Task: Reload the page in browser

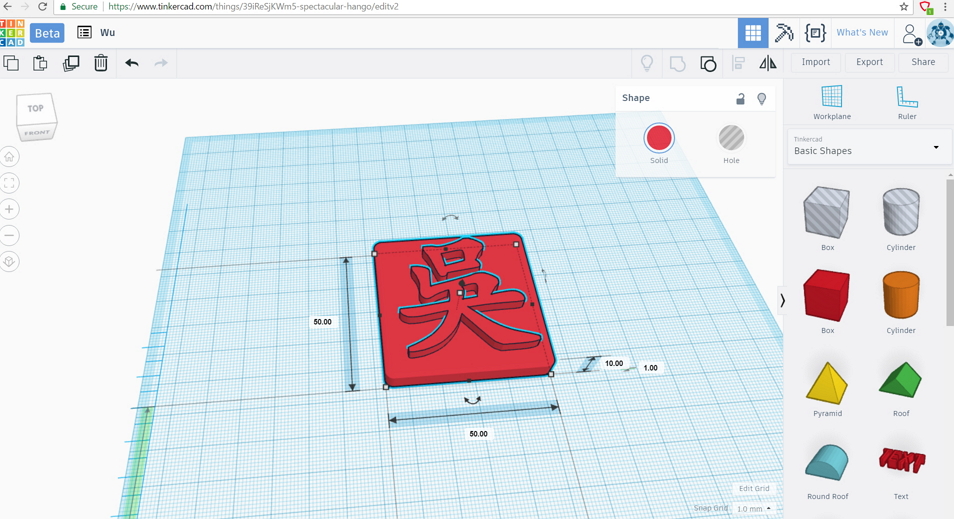Action: pyautogui.click(x=42, y=7)
